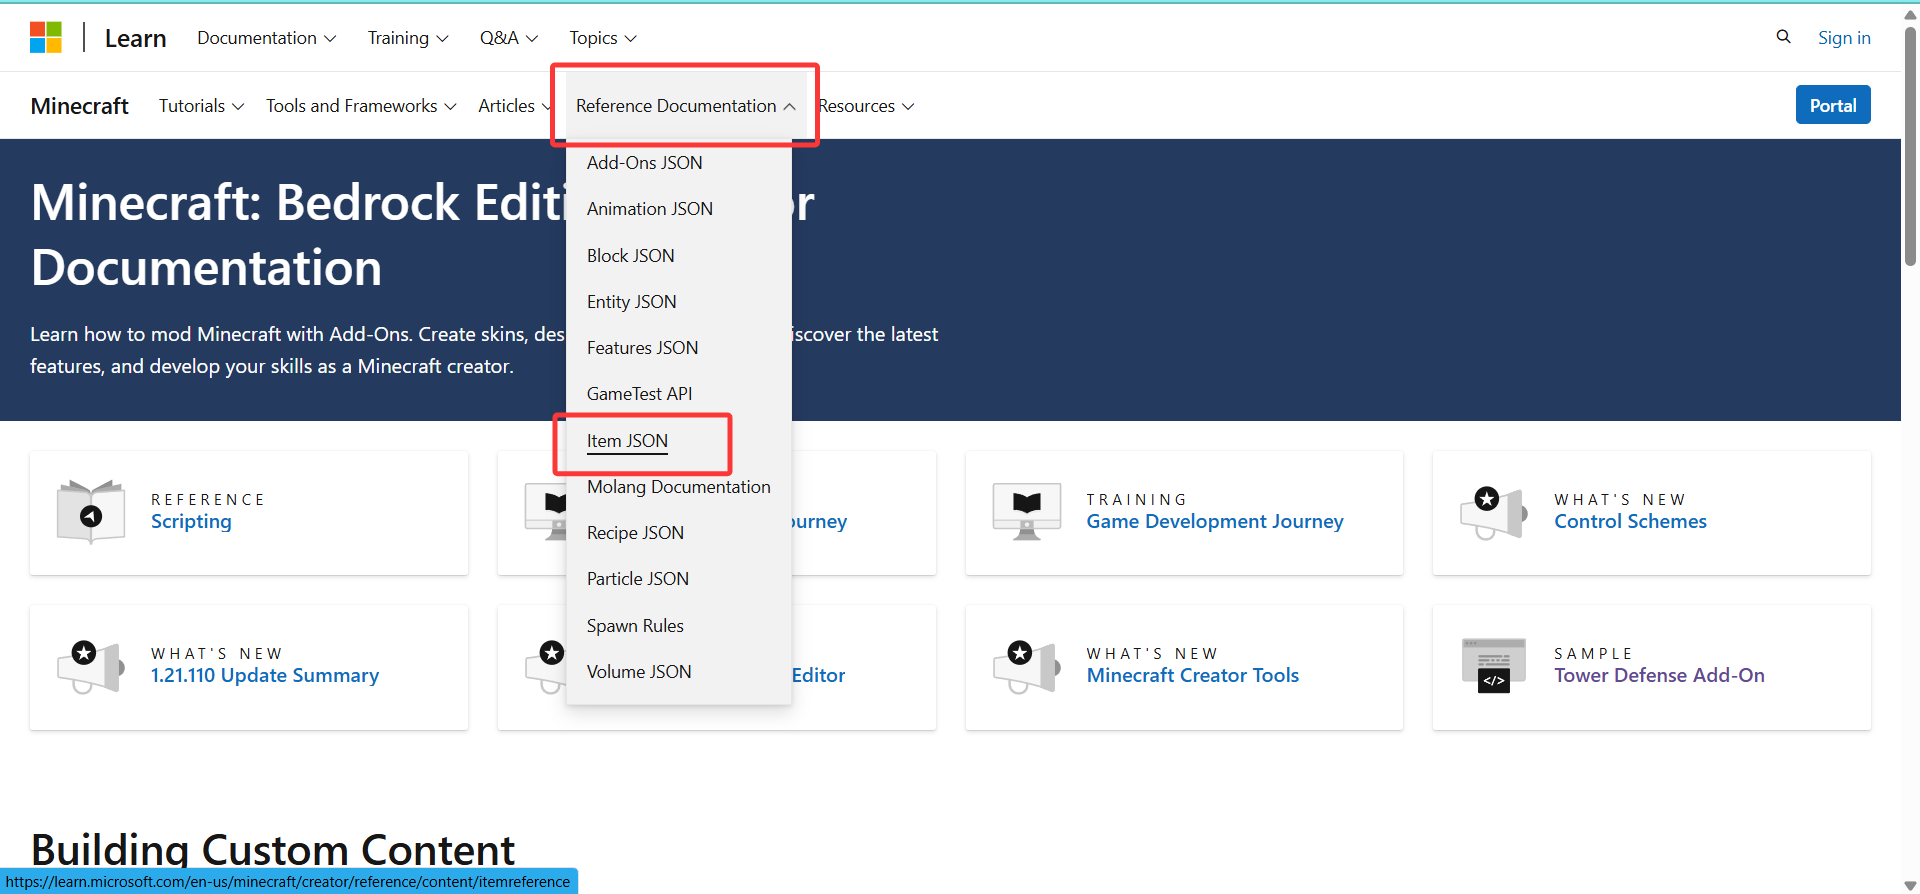Open the Tower Defense Add-On link
The width and height of the screenshot is (1920, 894).
pos(1659,676)
